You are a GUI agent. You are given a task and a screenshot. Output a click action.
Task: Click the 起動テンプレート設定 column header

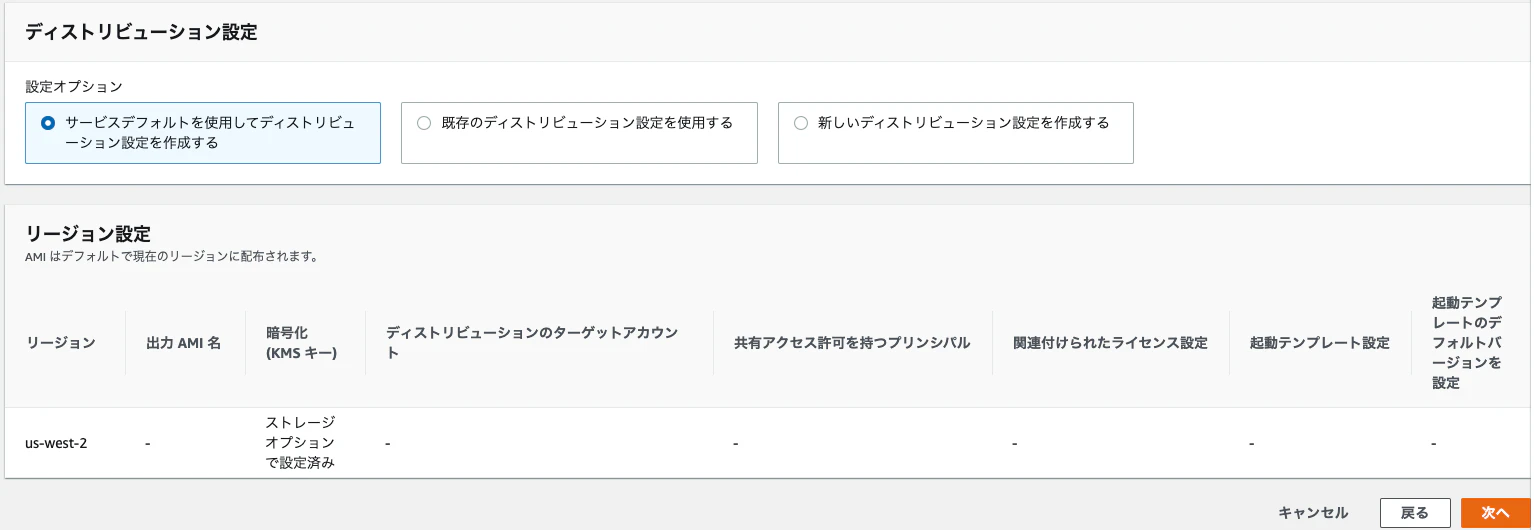pyautogui.click(x=1320, y=343)
